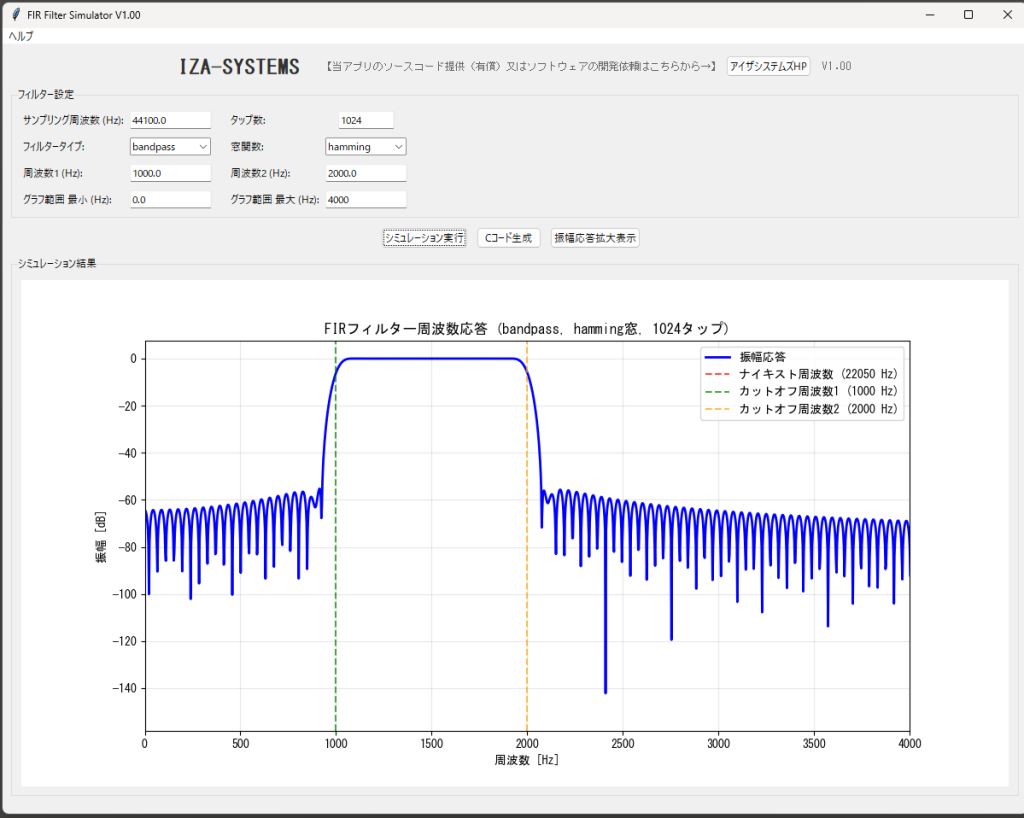This screenshot has width=1024, height=818.
Task: Click the シミュレーション実行 button
Action: (424, 238)
